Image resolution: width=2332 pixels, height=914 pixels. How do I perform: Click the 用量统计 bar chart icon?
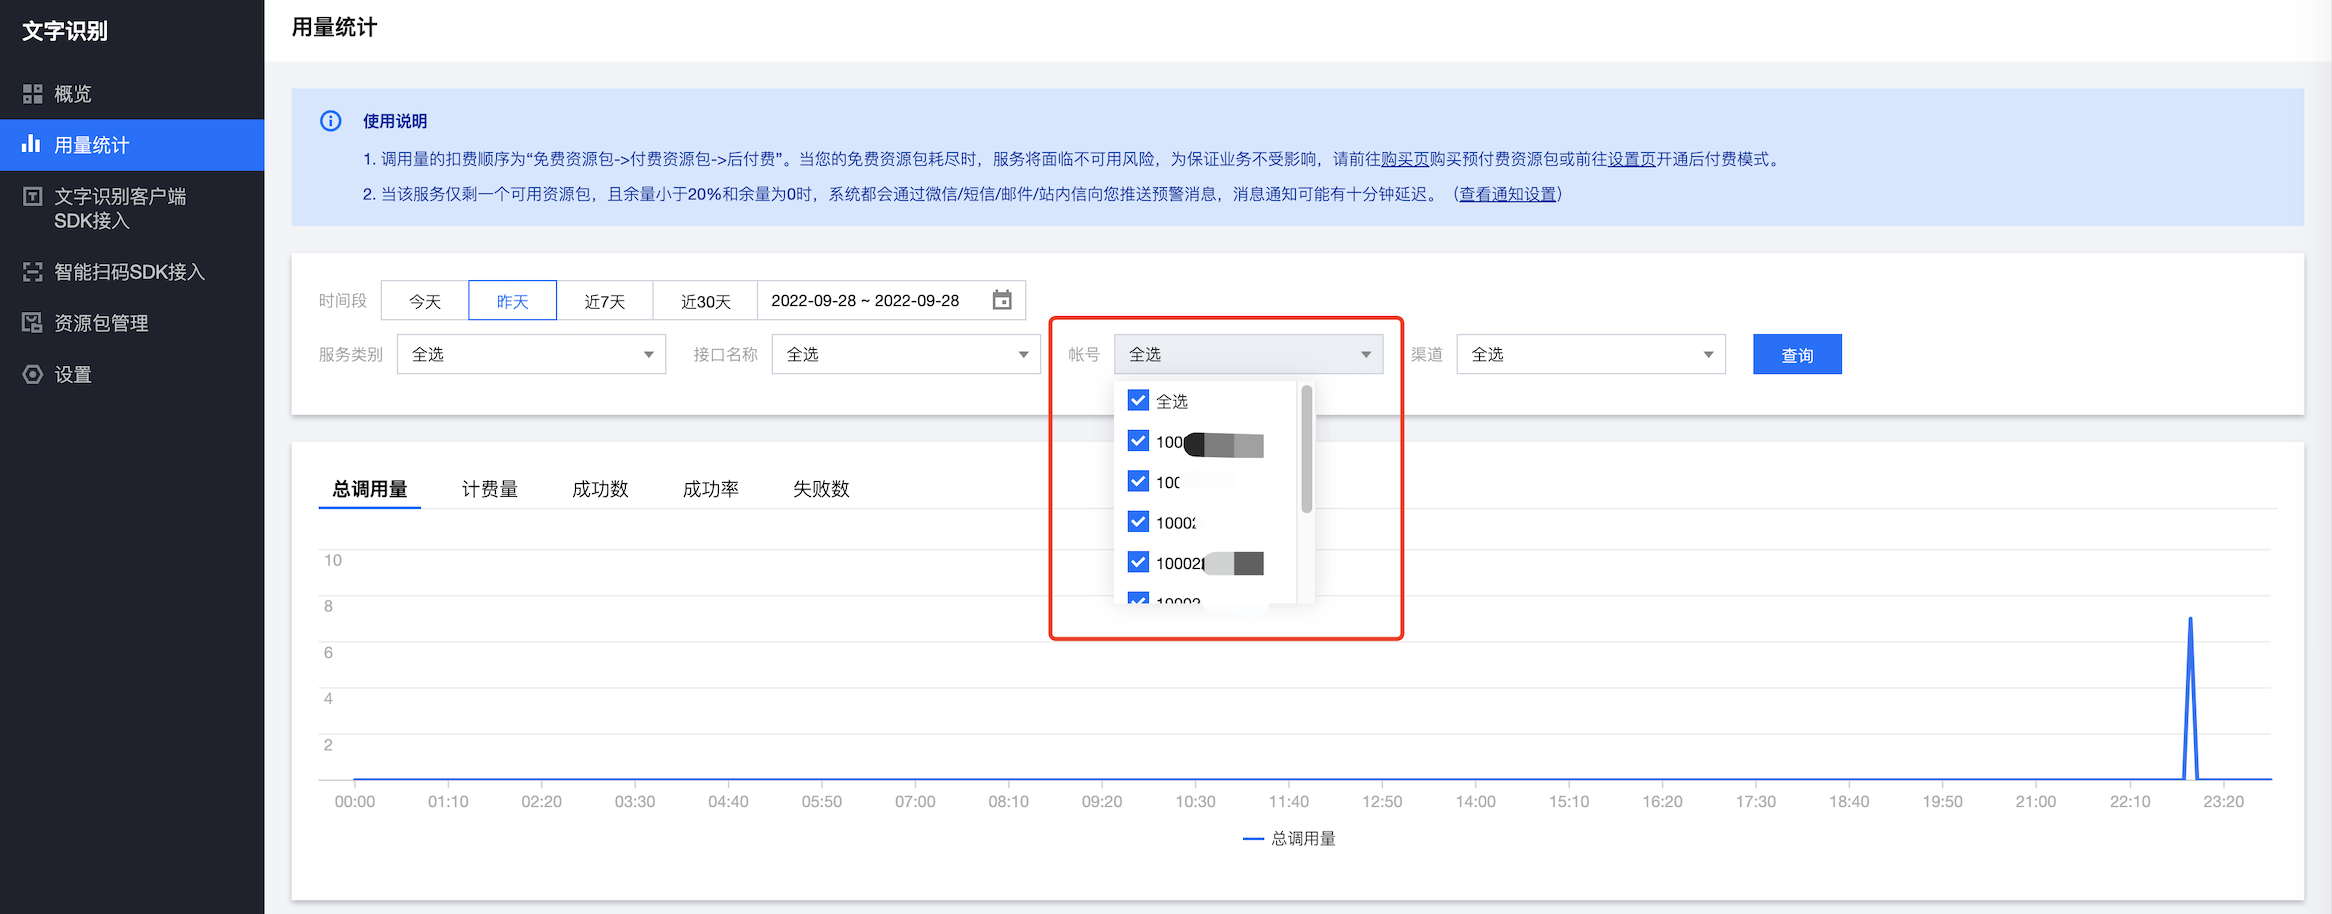[31, 144]
